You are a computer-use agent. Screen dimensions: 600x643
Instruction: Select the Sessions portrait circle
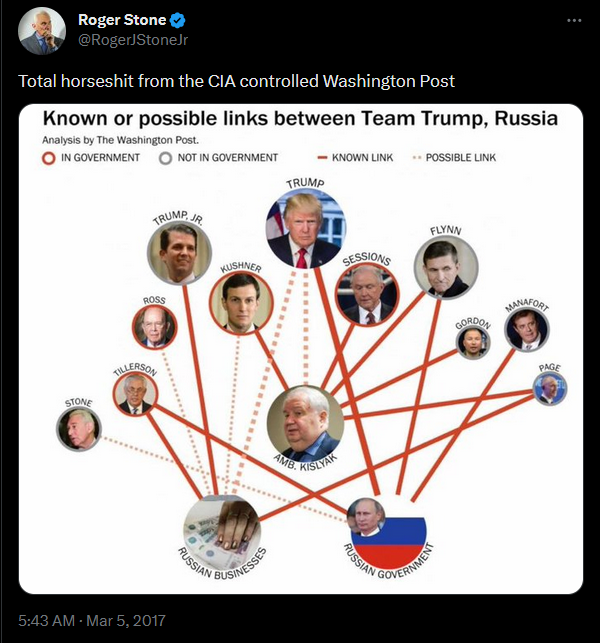point(367,294)
